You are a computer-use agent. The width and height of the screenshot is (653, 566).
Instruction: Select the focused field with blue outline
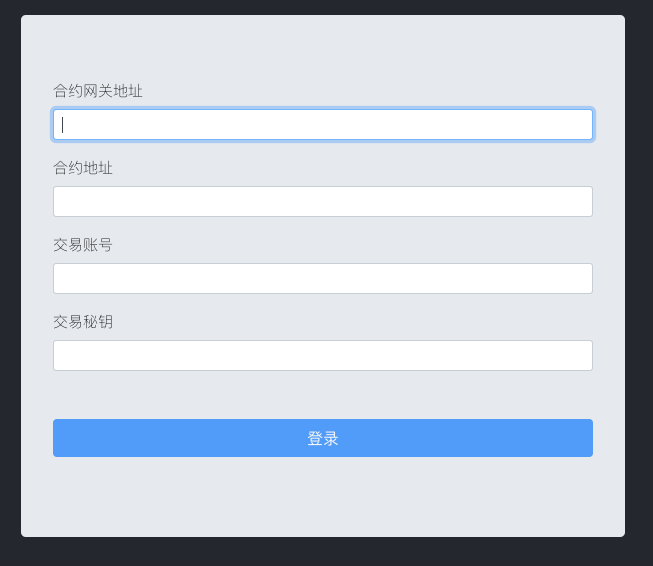coord(323,125)
